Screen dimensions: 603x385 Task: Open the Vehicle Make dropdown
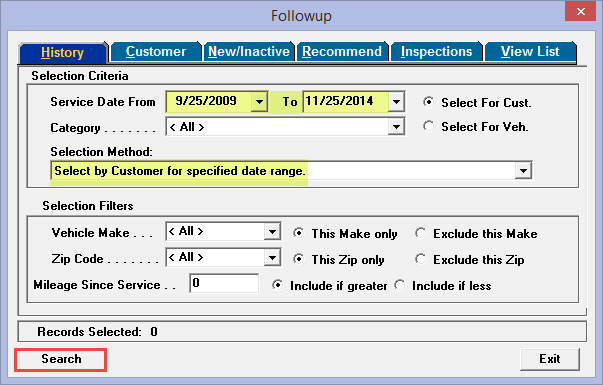click(272, 232)
